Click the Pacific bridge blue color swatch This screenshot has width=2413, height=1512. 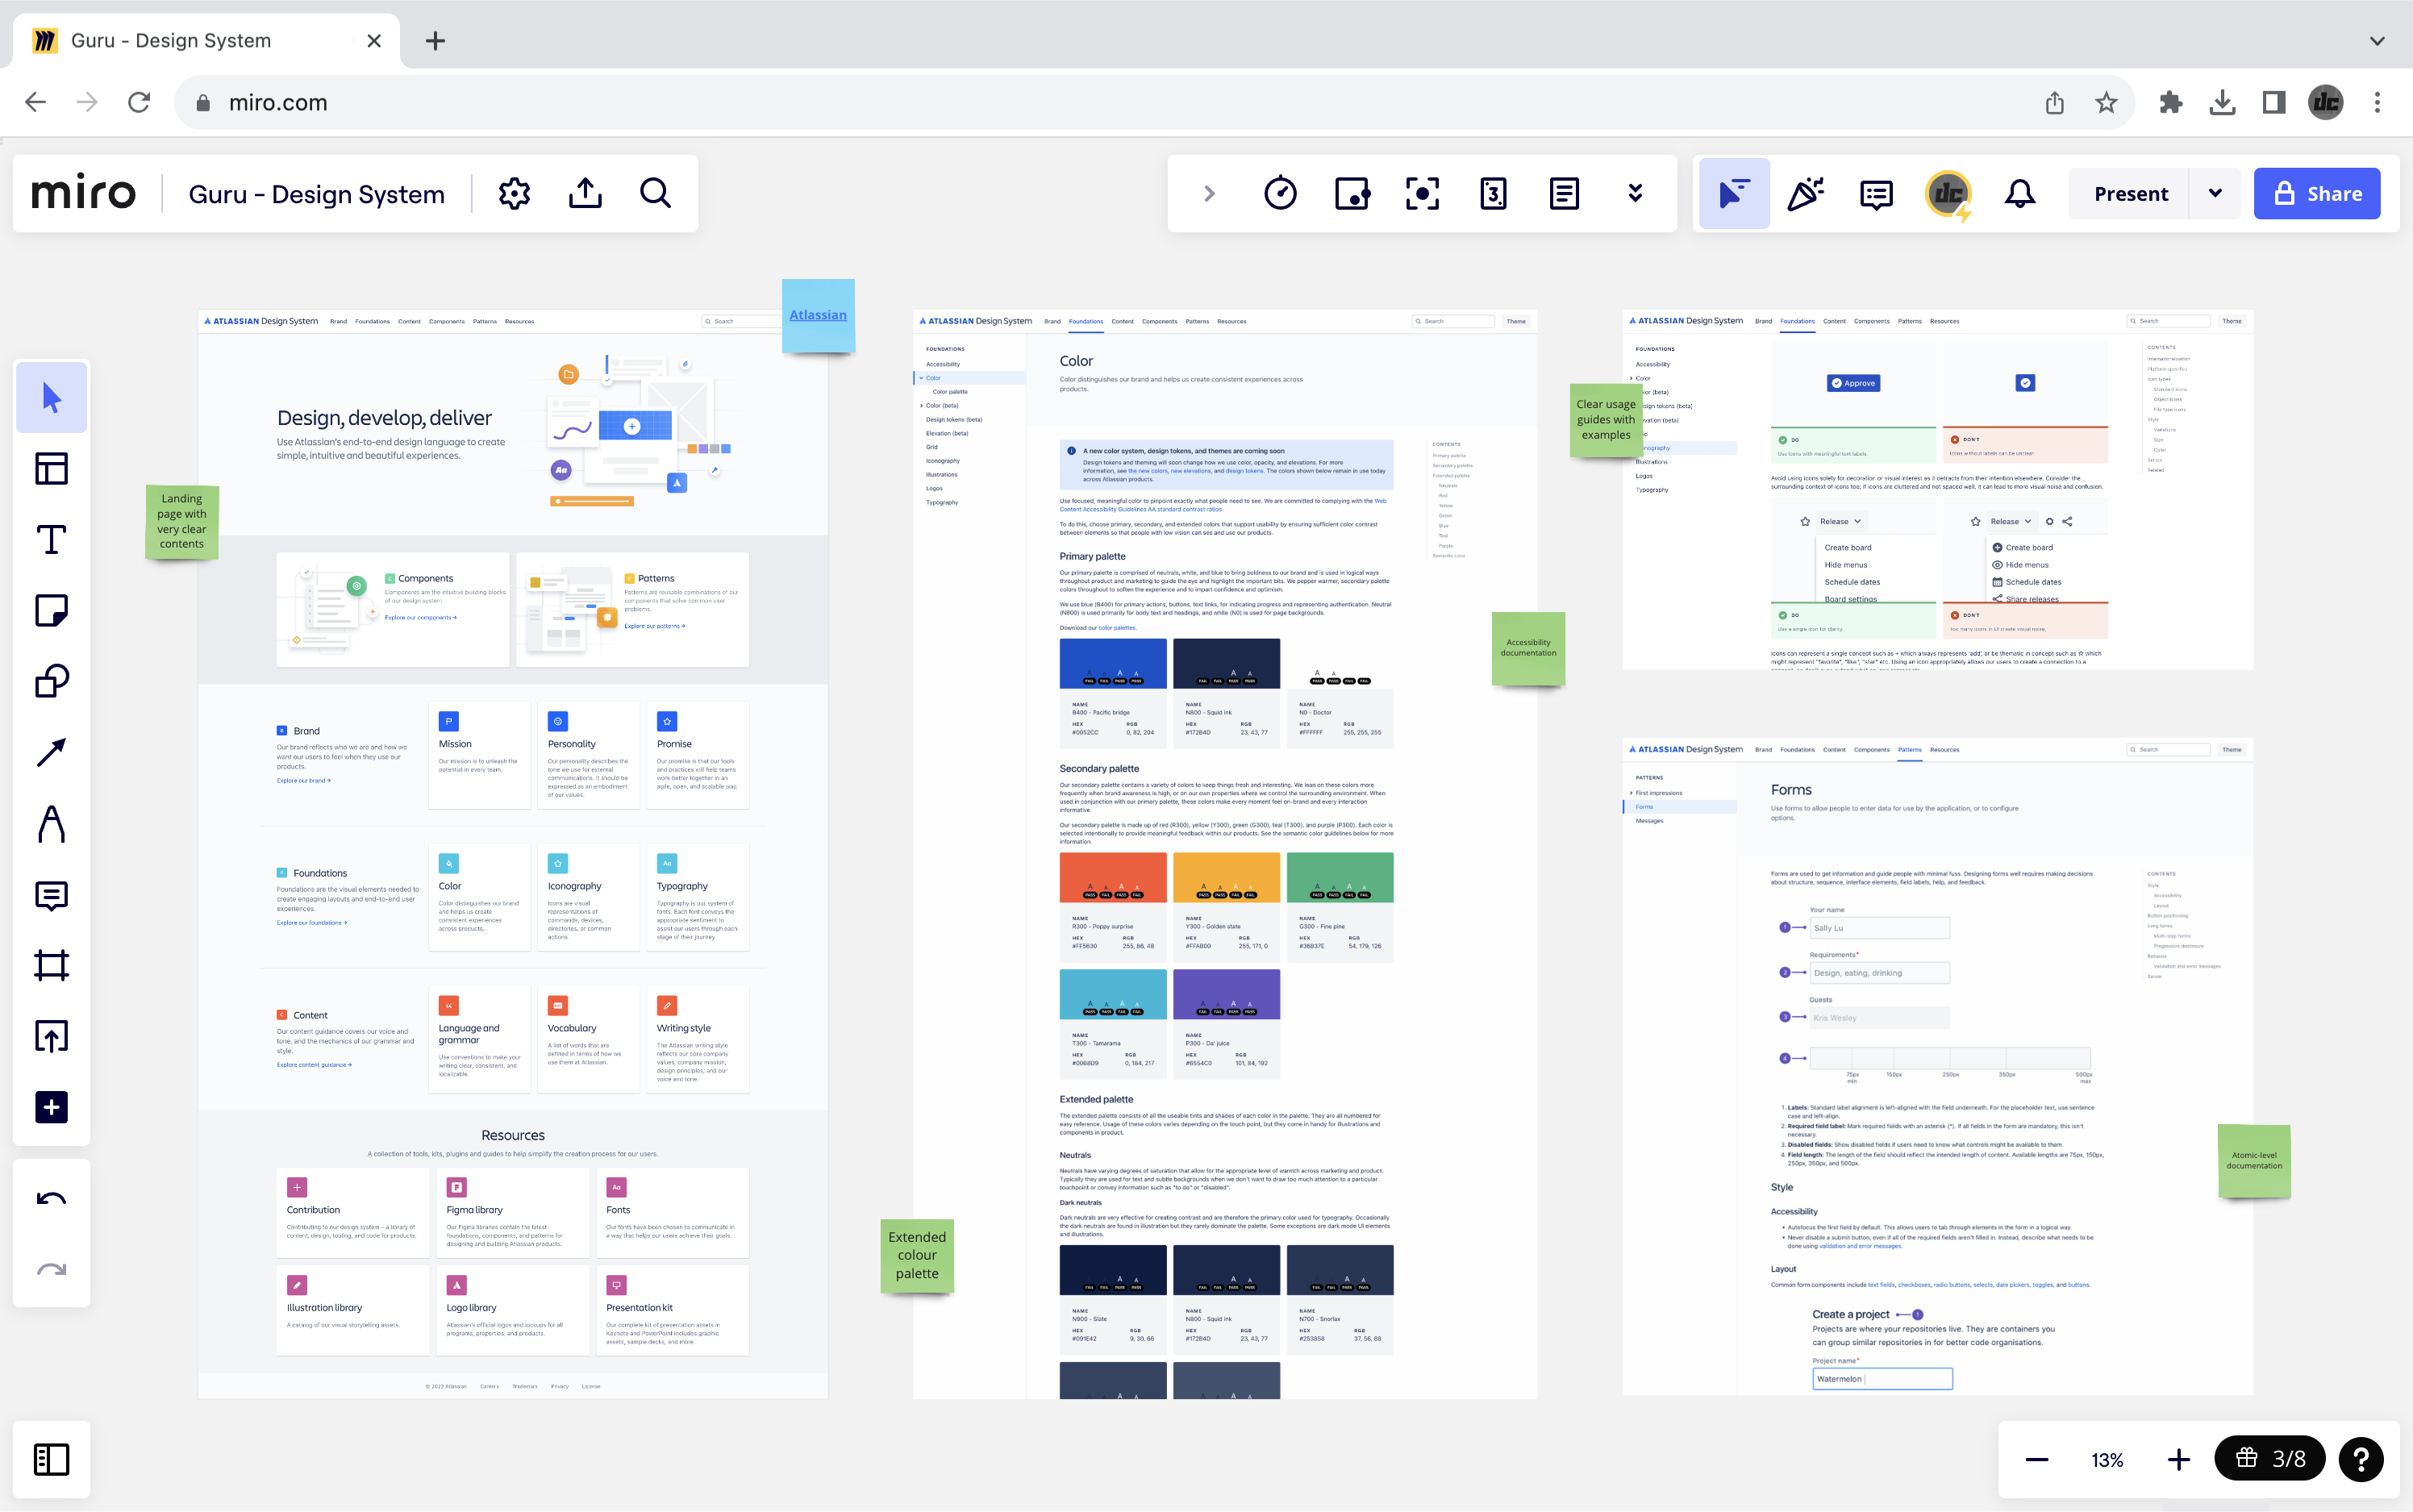point(1112,664)
